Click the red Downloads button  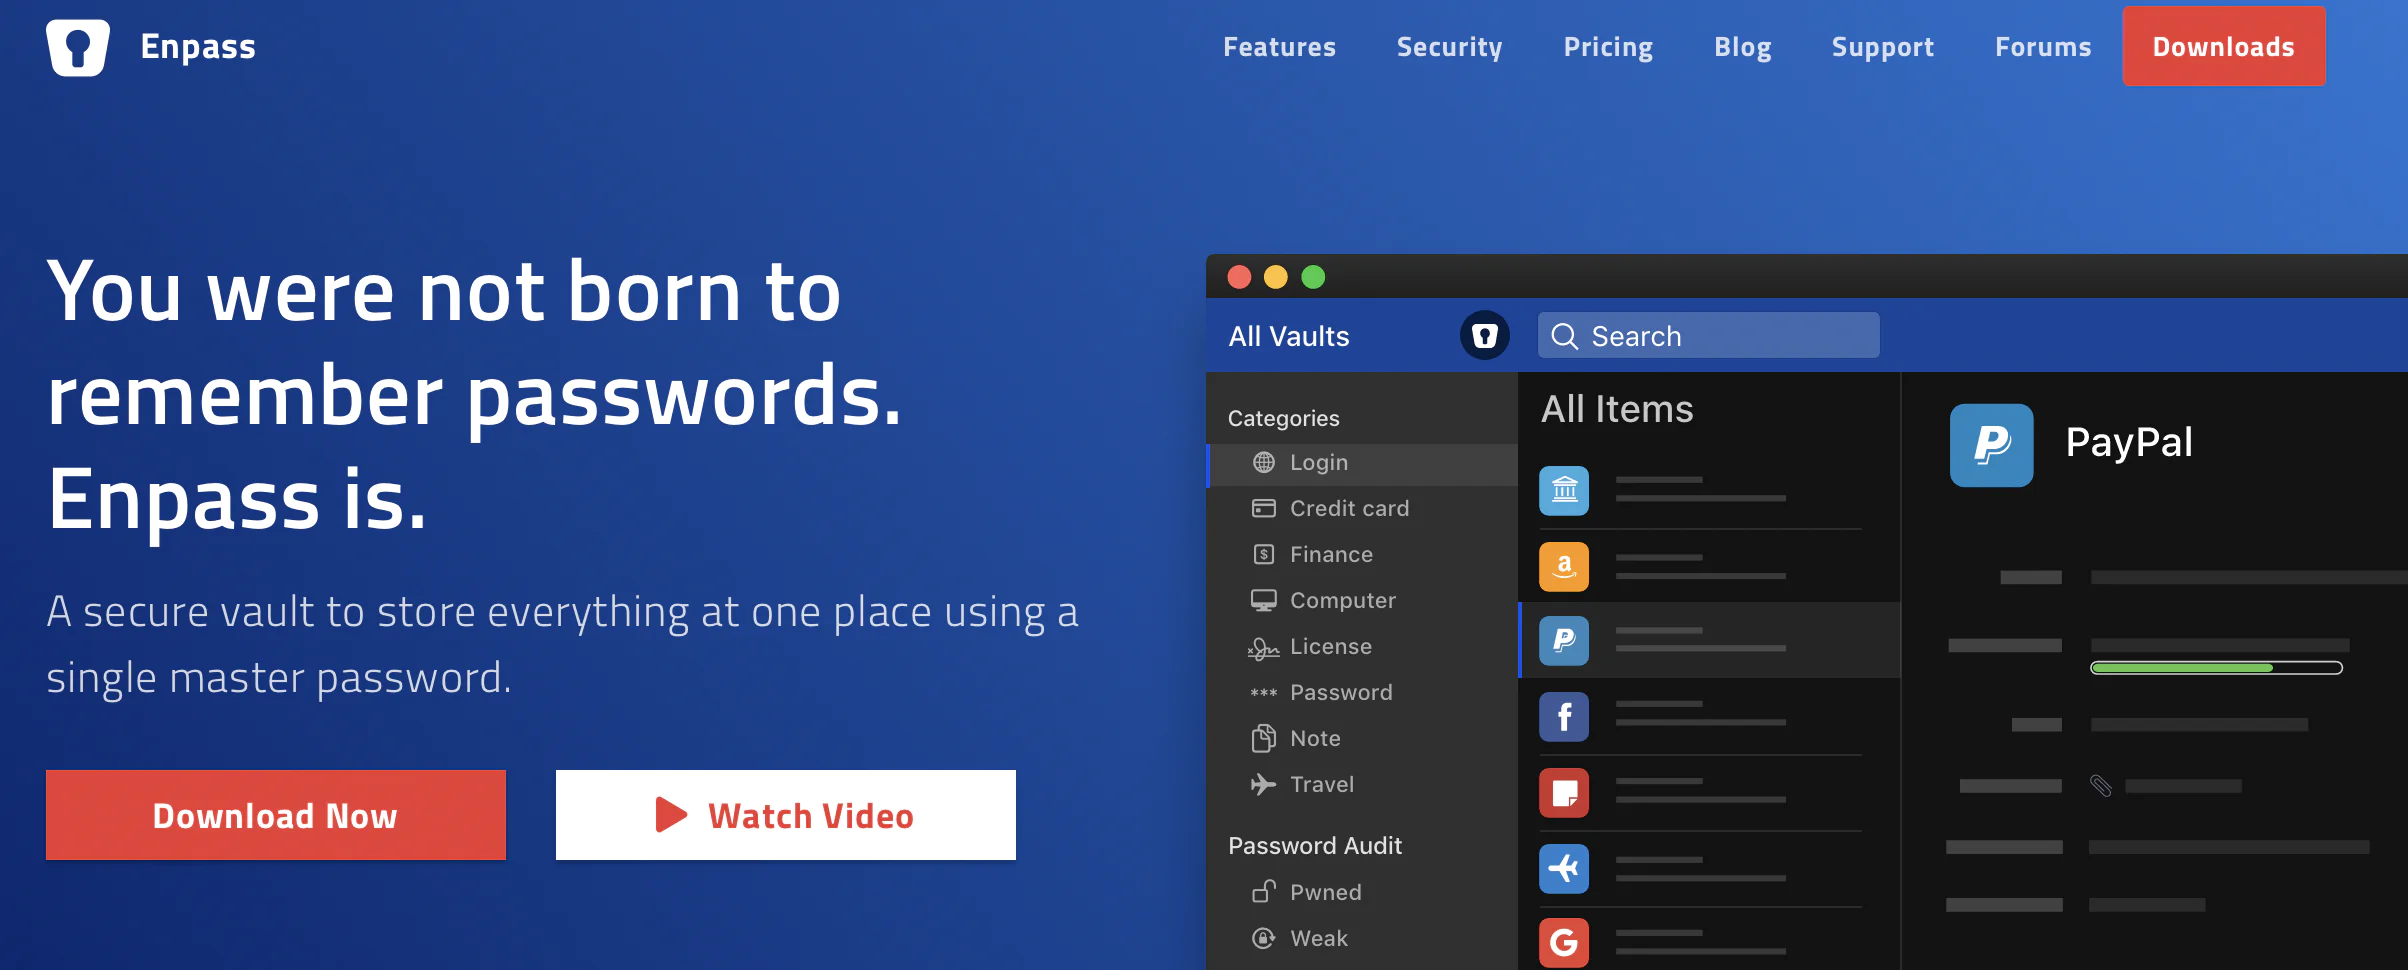pyautogui.click(x=2224, y=46)
